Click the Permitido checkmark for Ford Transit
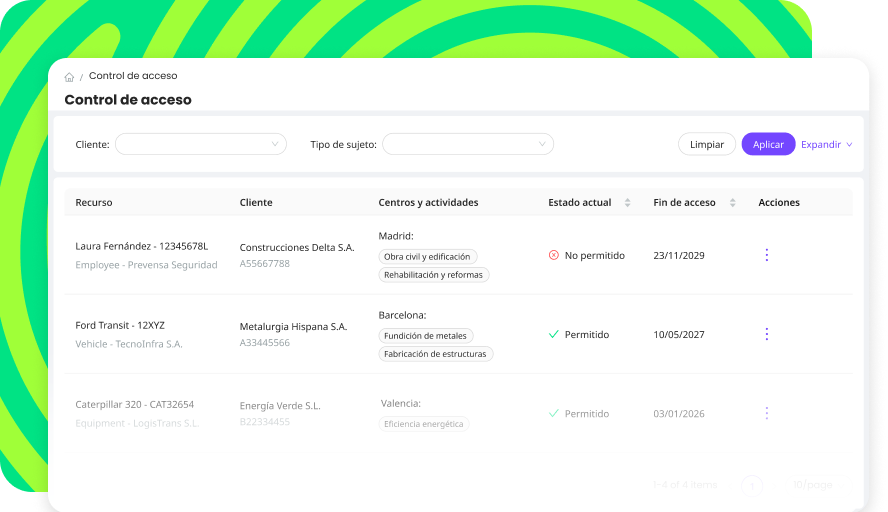888x512 pixels. pyautogui.click(x=554, y=334)
